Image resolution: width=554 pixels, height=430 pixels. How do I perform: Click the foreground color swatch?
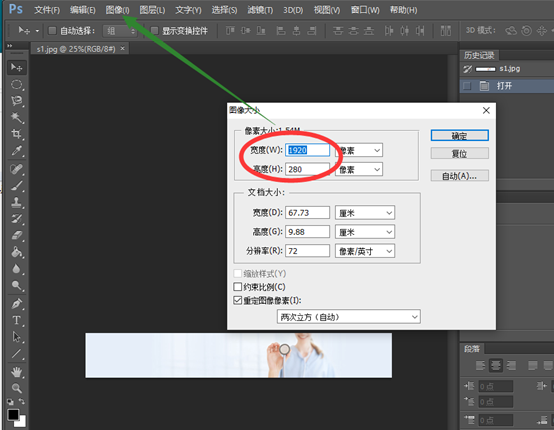pos(13,414)
